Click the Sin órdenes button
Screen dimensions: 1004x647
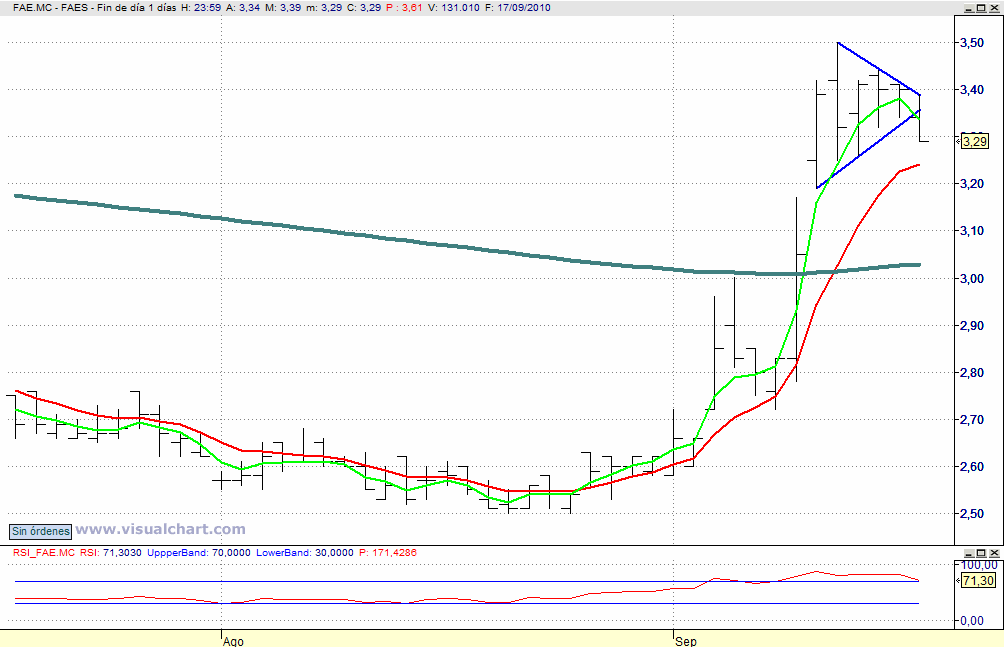click(x=41, y=531)
